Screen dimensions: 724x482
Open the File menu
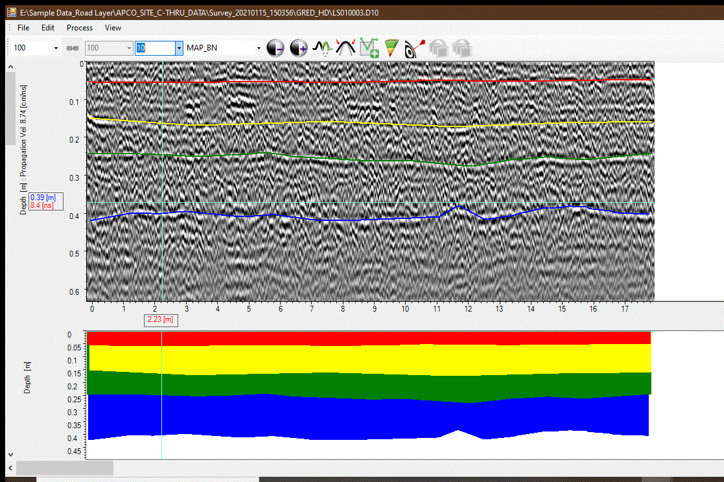[x=23, y=28]
